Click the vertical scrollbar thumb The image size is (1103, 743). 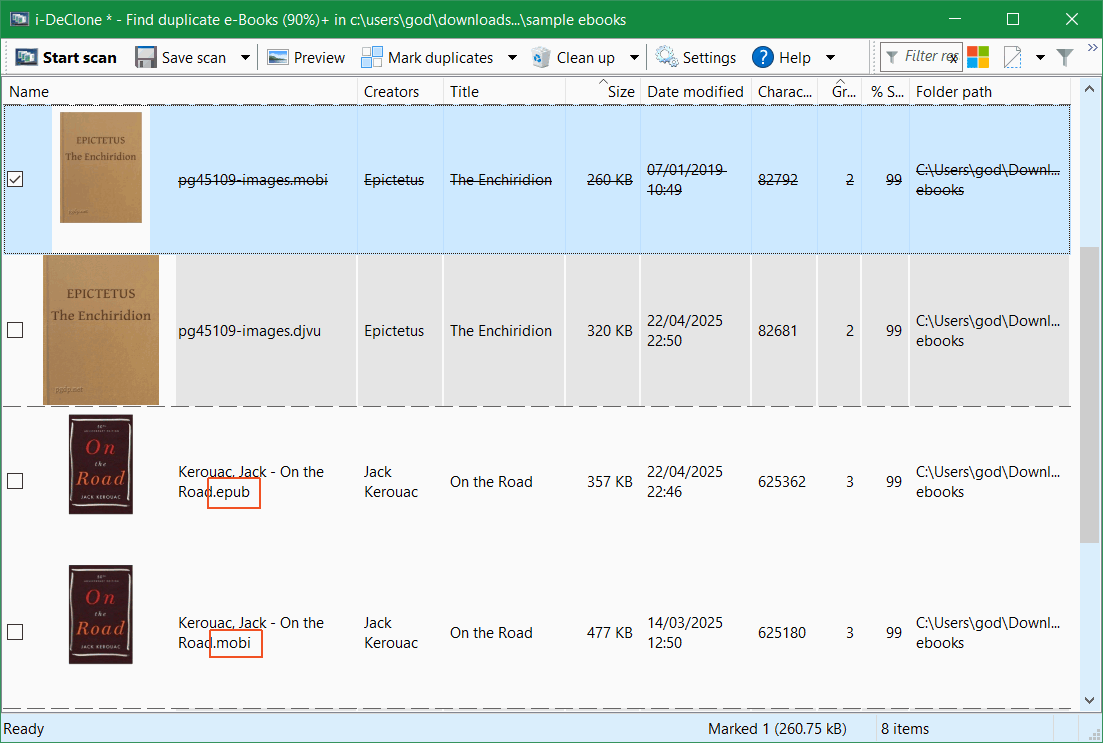(1089, 394)
